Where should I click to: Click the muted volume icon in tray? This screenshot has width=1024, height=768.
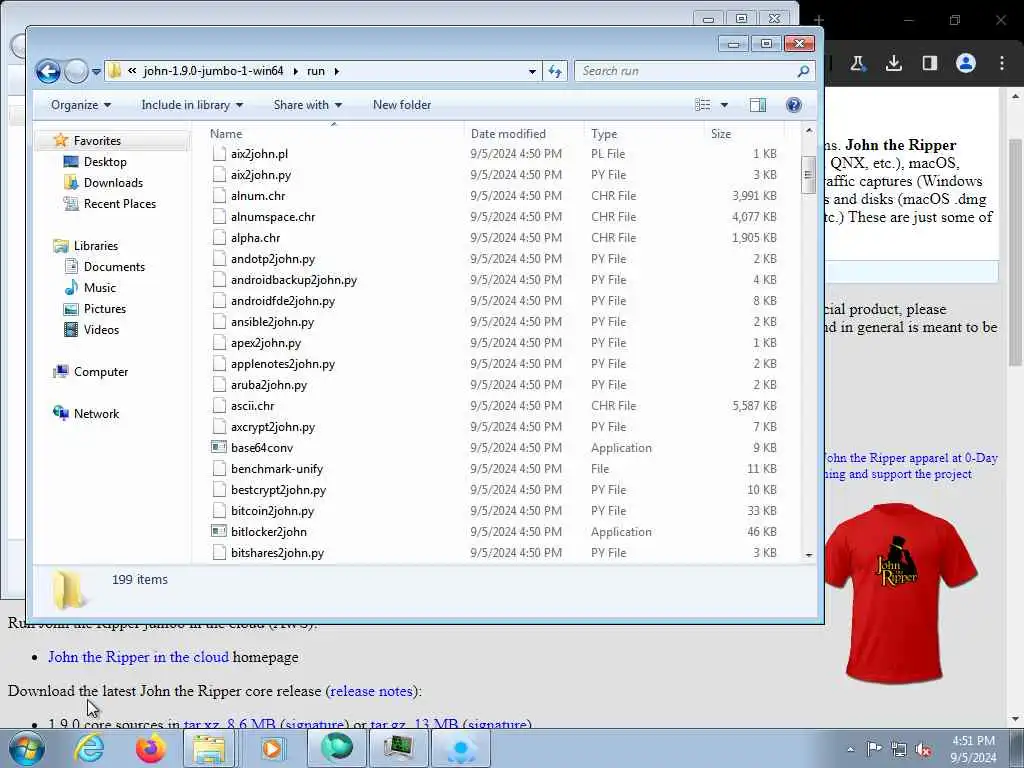(x=923, y=749)
